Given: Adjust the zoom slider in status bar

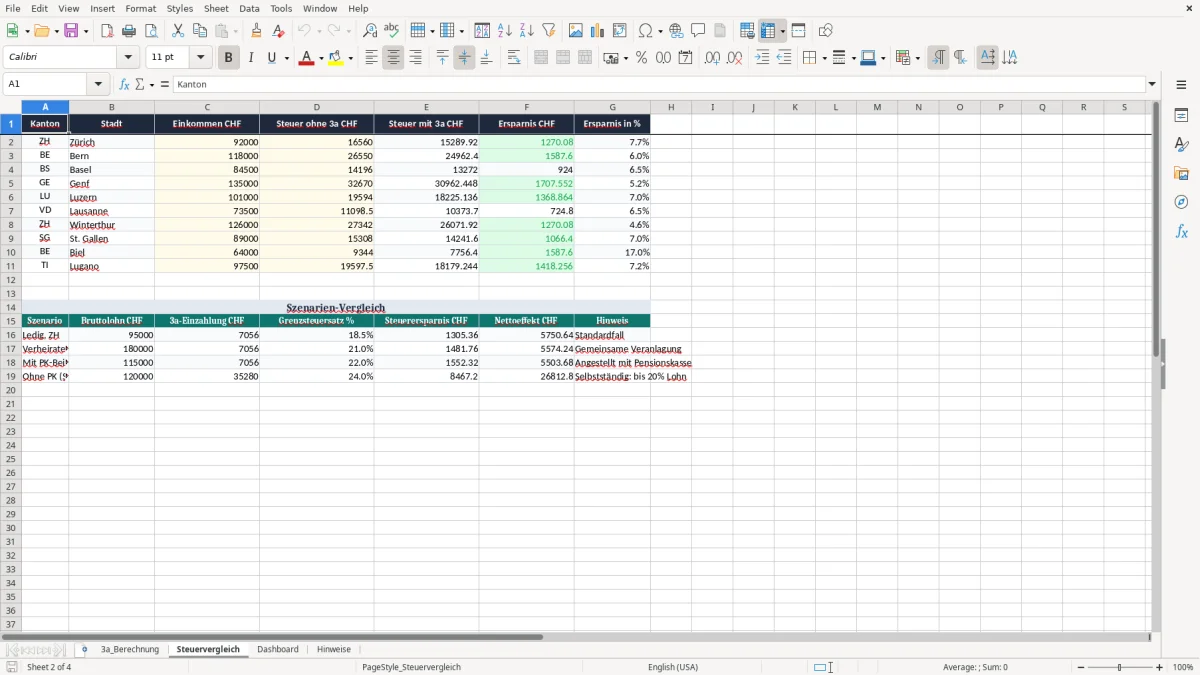Looking at the screenshot, I should 1119,667.
